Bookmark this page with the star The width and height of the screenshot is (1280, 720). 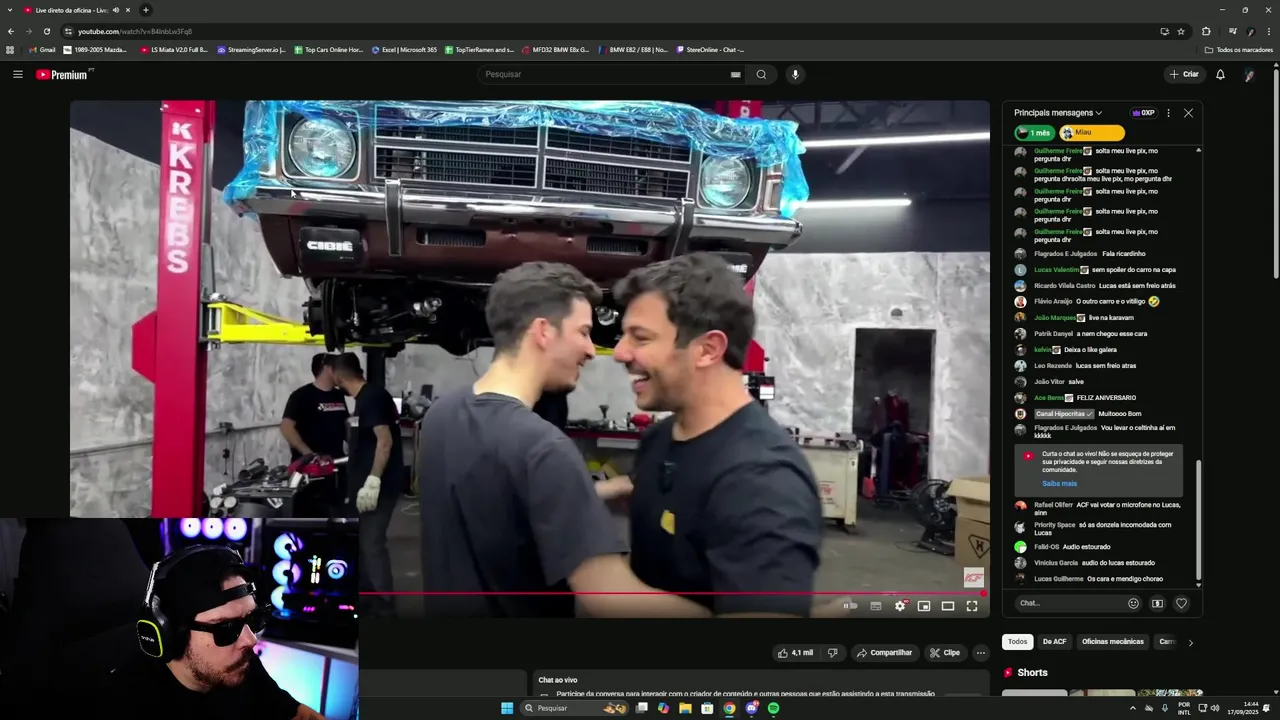pos(1181,31)
